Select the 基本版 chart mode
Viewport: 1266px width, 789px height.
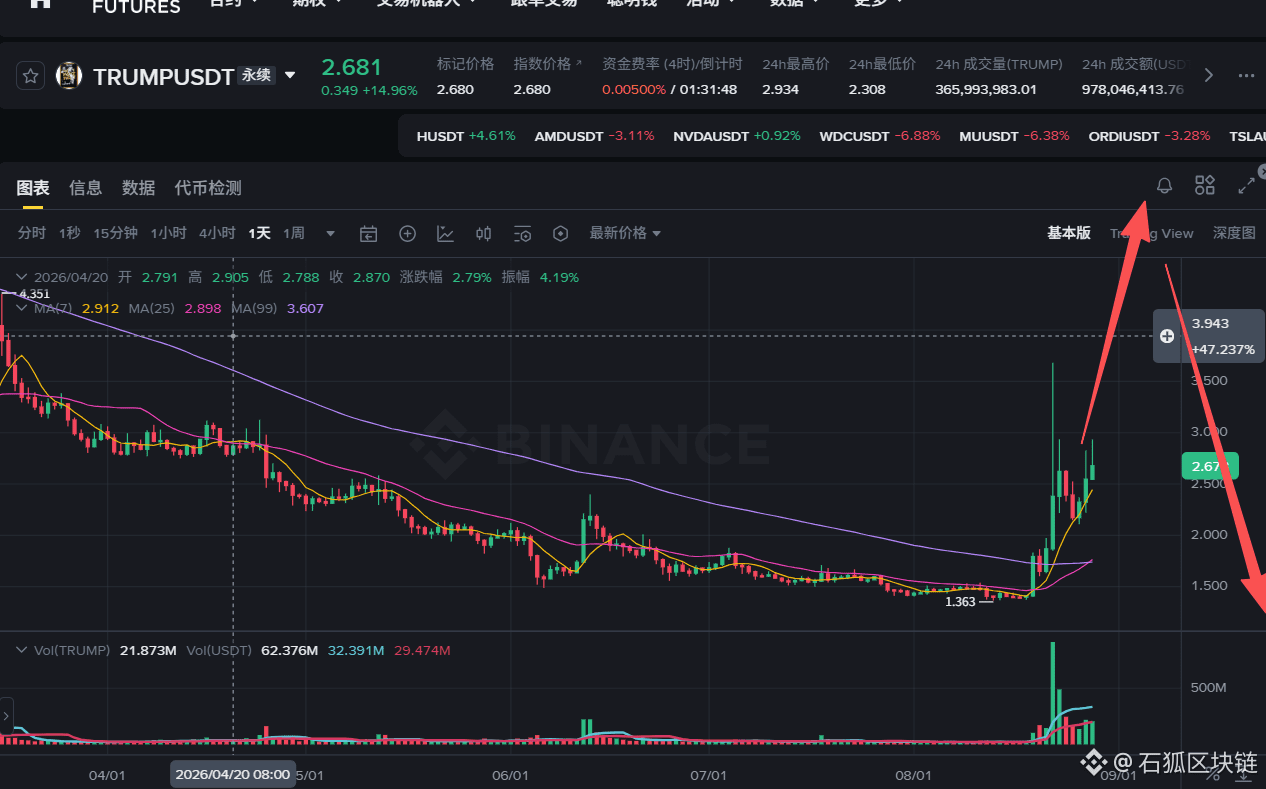[x=1069, y=233]
